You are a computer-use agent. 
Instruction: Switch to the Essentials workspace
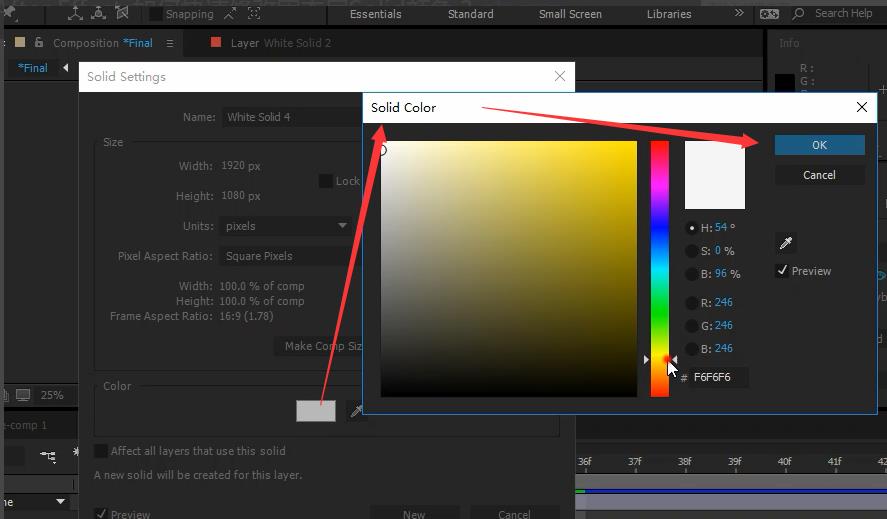[x=376, y=14]
